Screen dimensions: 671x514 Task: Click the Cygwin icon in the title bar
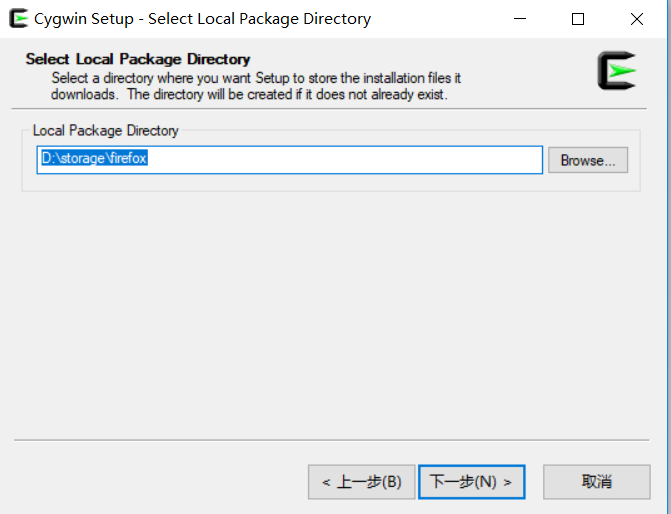pyautogui.click(x=18, y=18)
